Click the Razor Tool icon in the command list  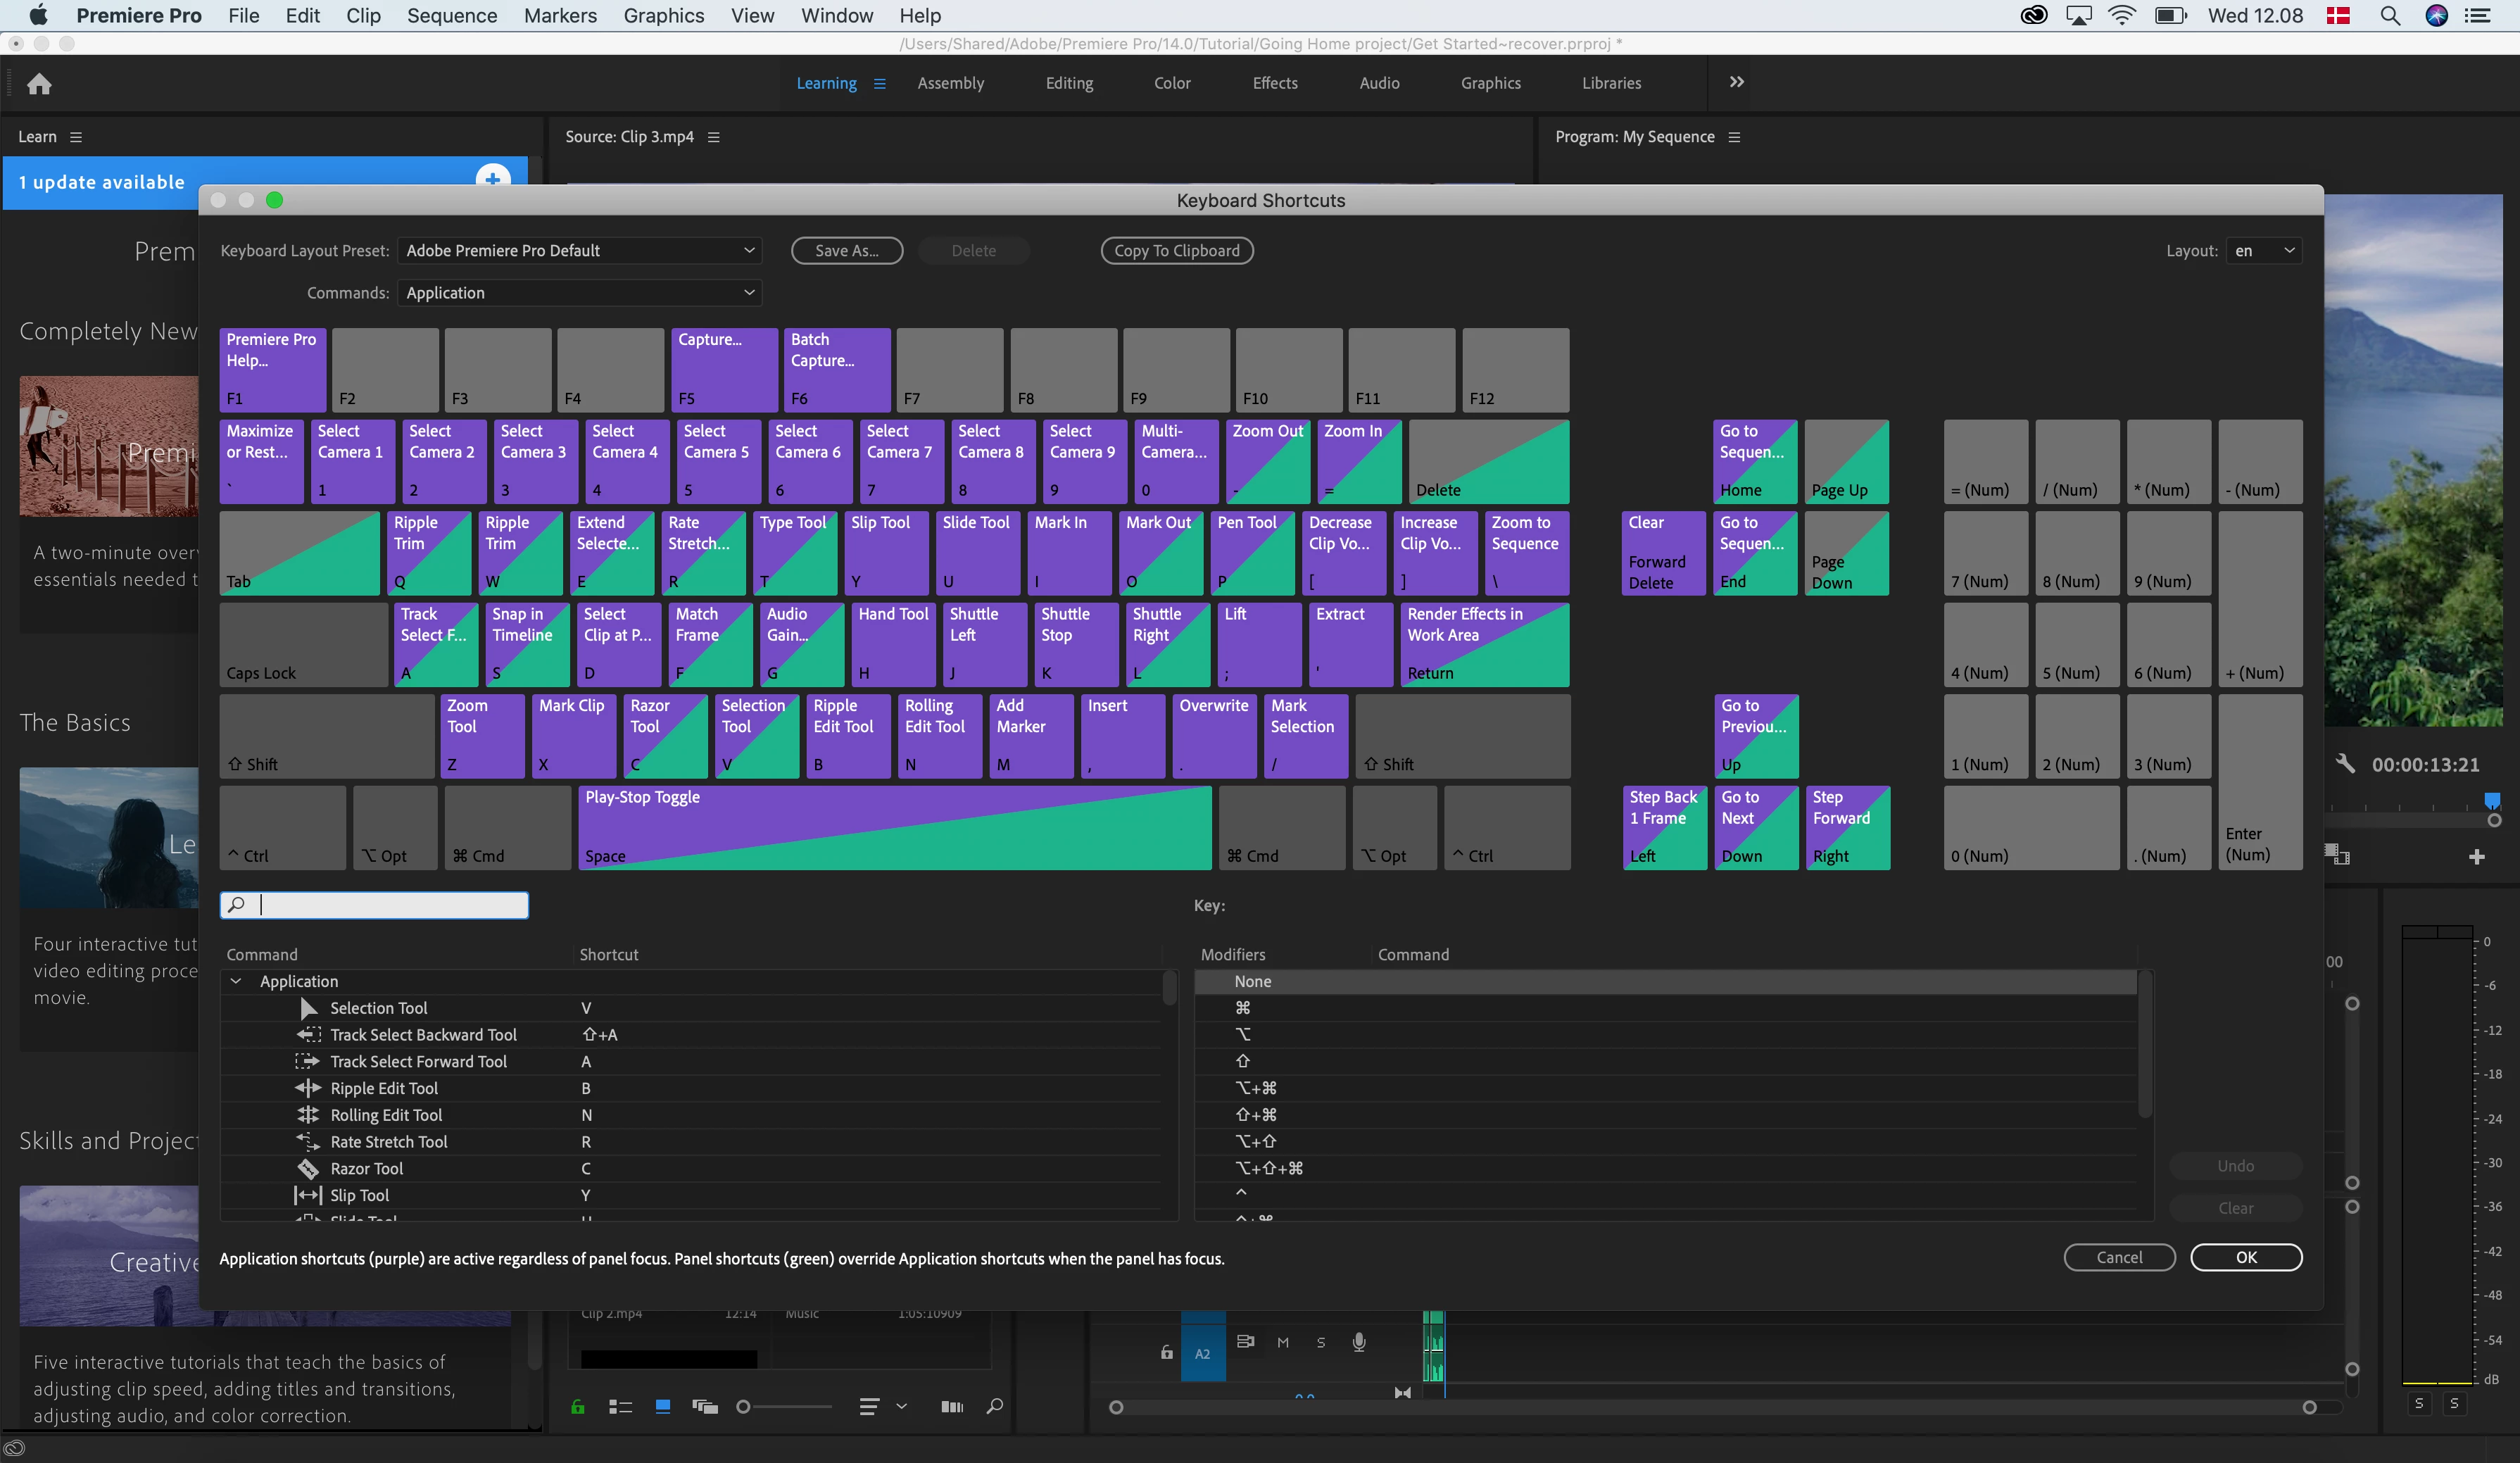point(308,1168)
